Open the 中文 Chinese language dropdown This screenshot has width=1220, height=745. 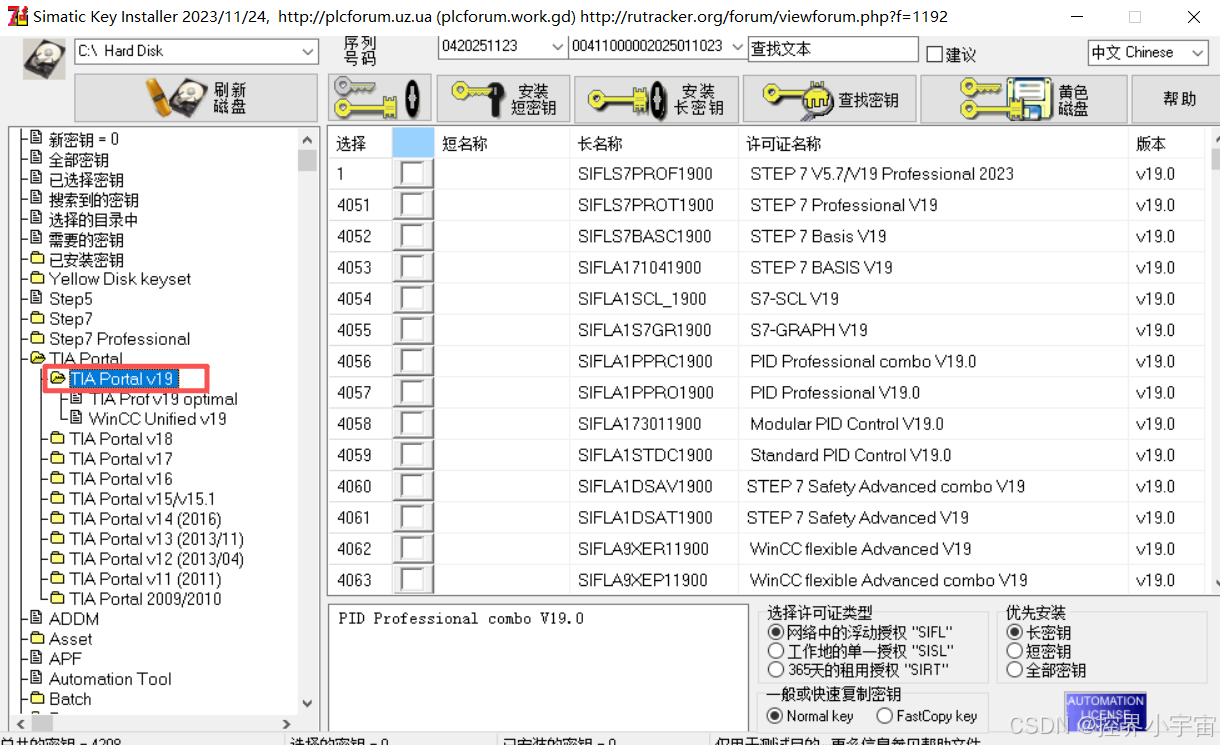[x=1198, y=53]
